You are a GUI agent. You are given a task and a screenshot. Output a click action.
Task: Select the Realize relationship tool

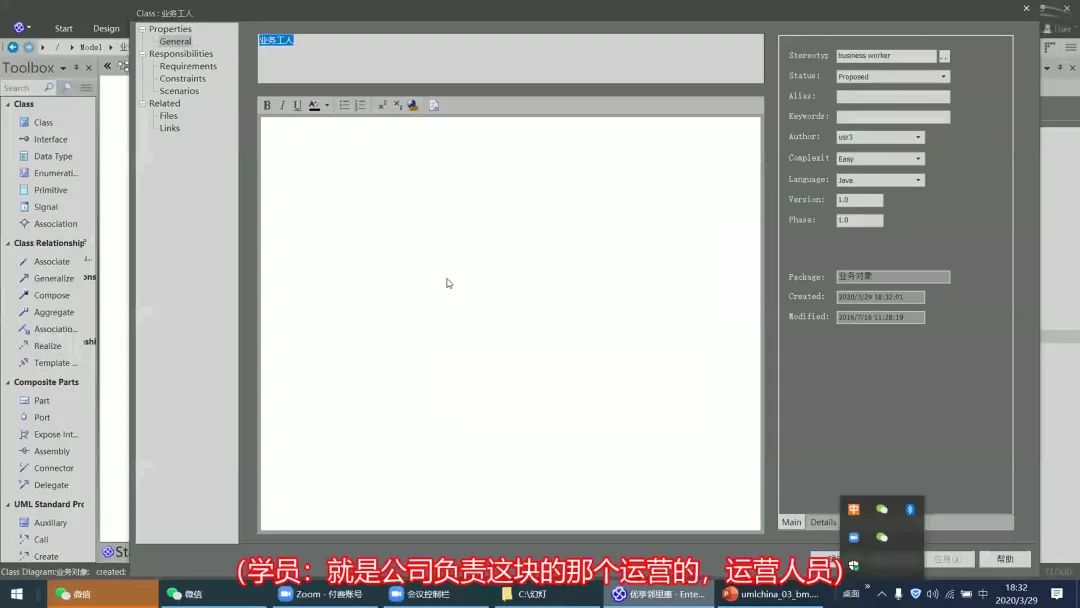pyautogui.click(x=47, y=346)
